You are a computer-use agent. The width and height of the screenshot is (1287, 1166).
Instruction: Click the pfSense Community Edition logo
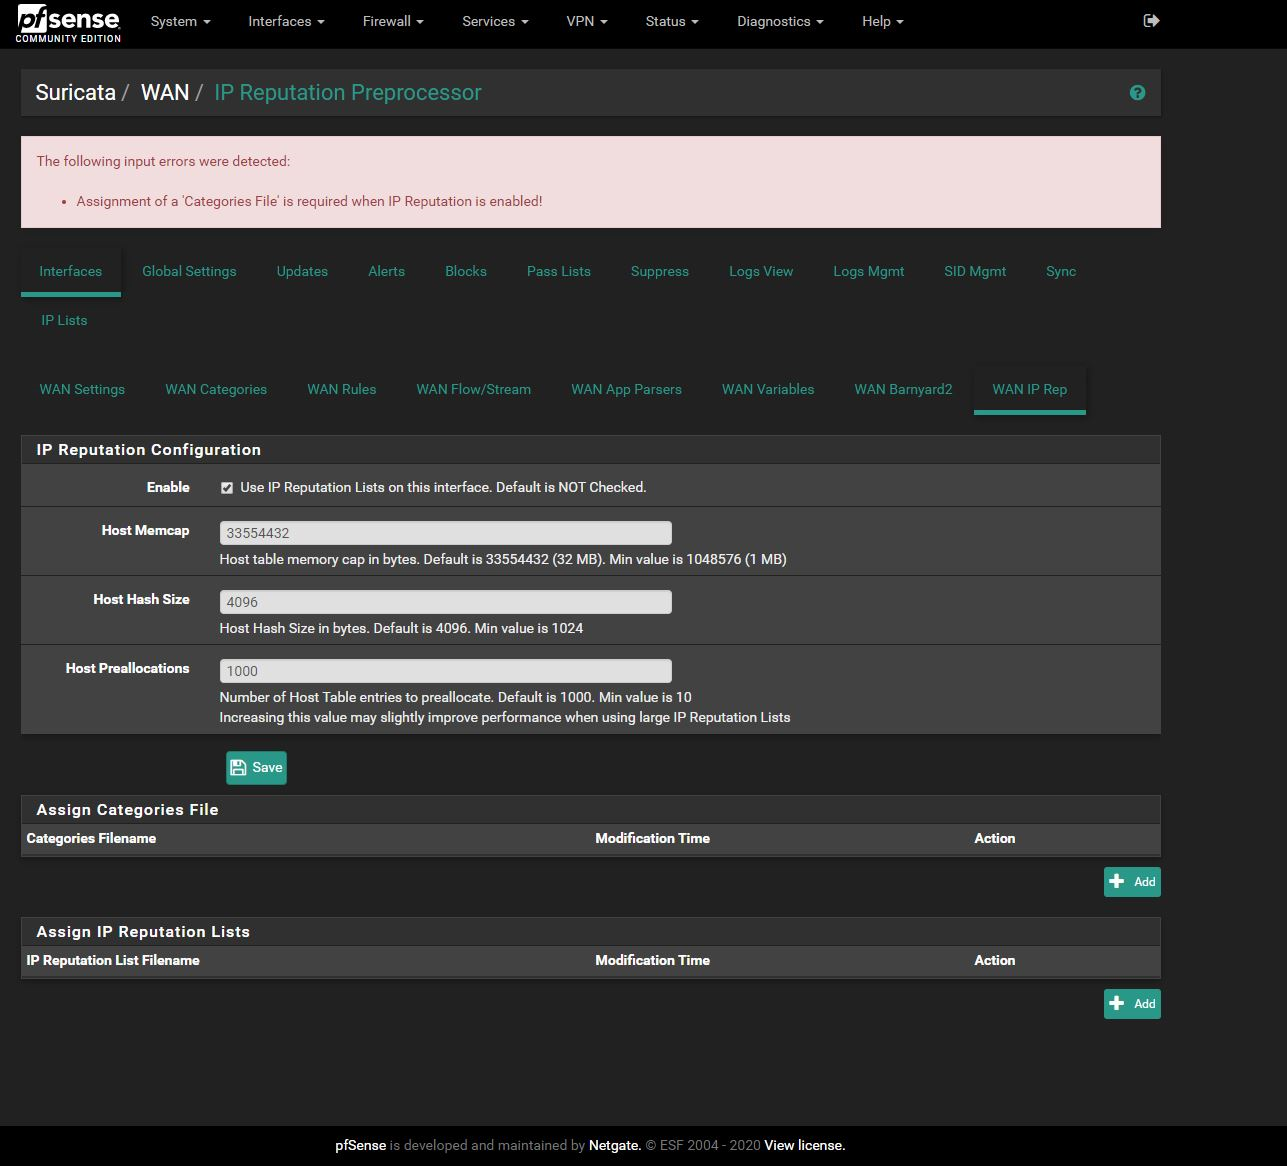coord(69,24)
